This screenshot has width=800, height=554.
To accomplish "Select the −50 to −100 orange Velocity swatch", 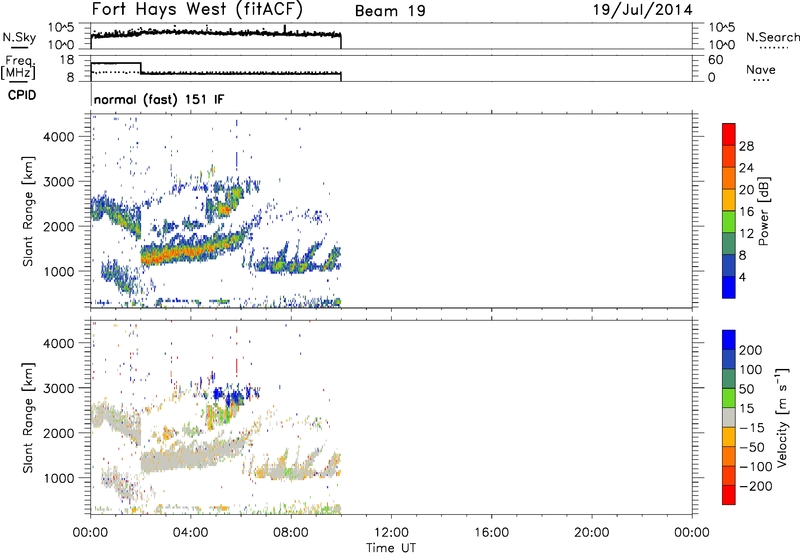I will point(729,457).
